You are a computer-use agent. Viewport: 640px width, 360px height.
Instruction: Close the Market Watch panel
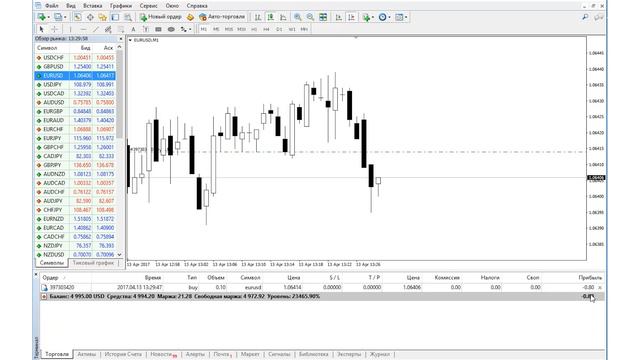coord(121,39)
